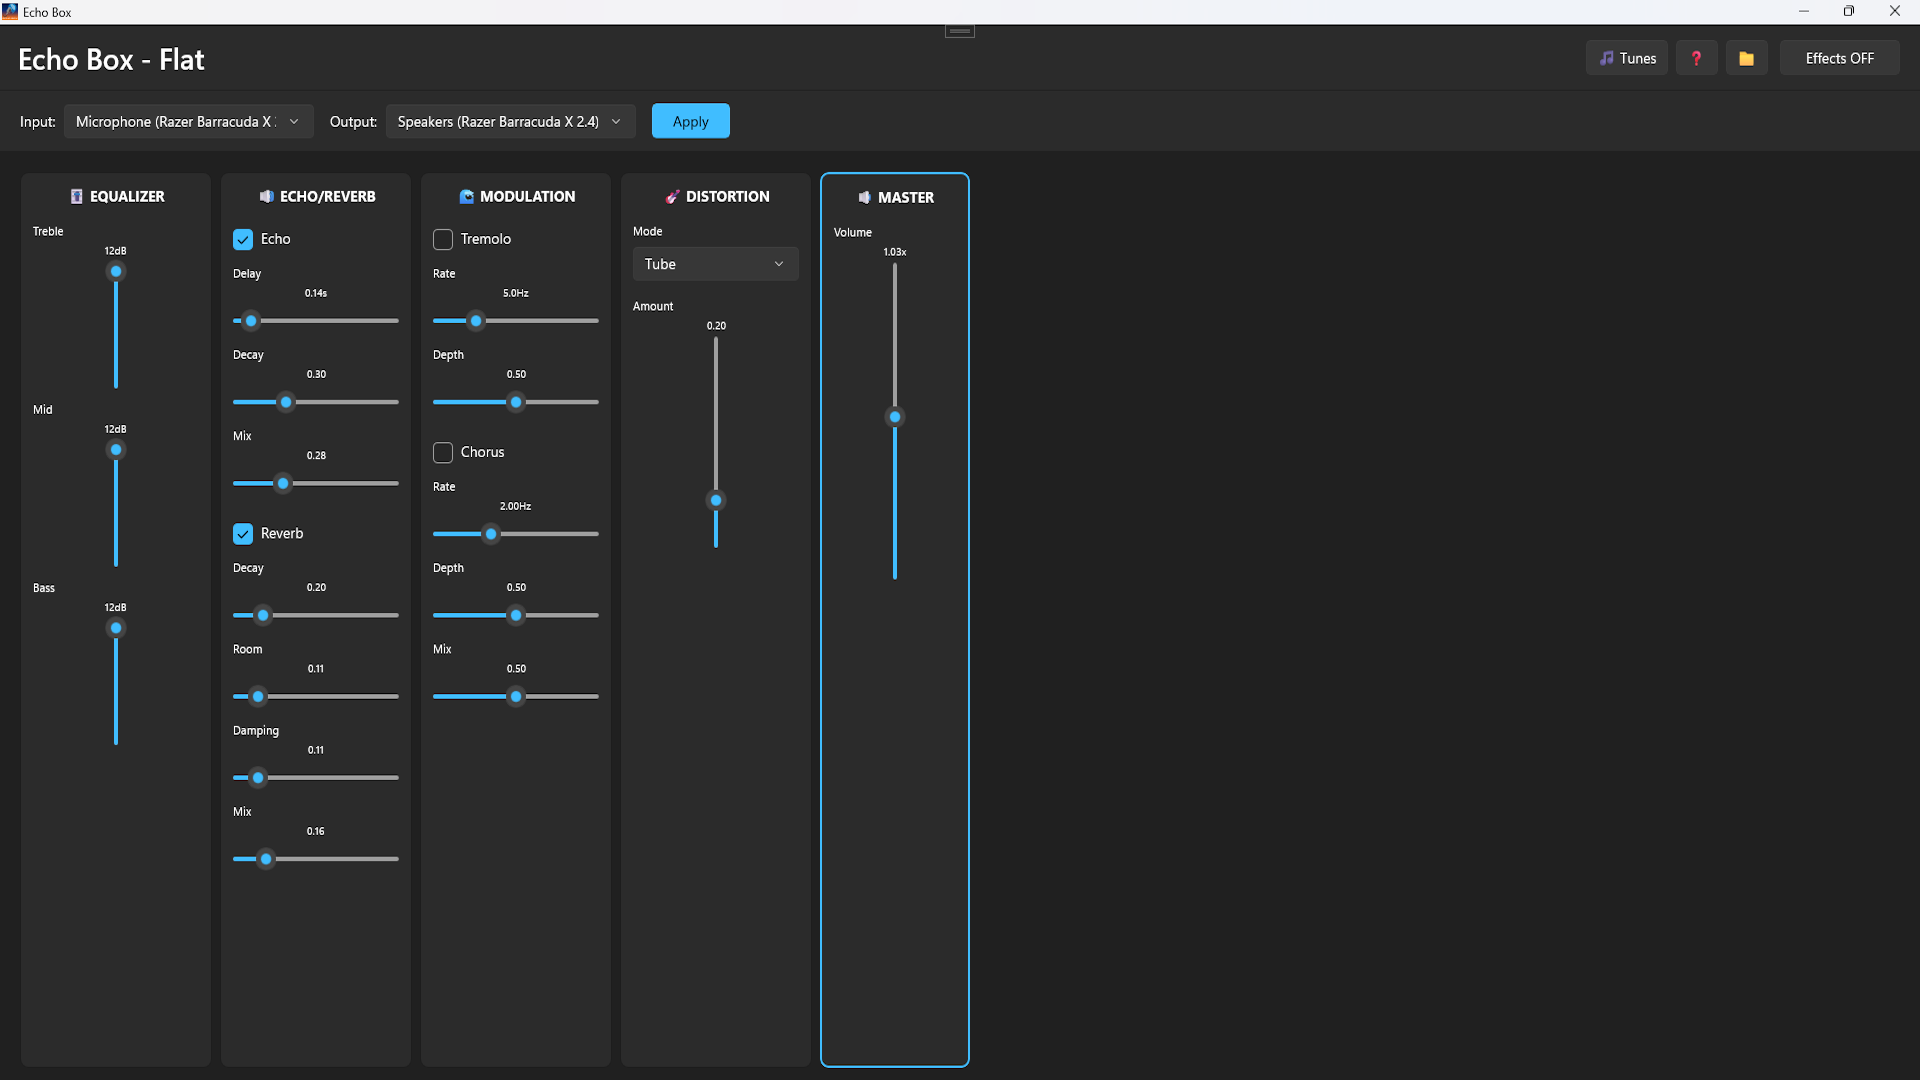The image size is (1920, 1080).
Task: Click the Master speaker icon
Action: point(864,198)
